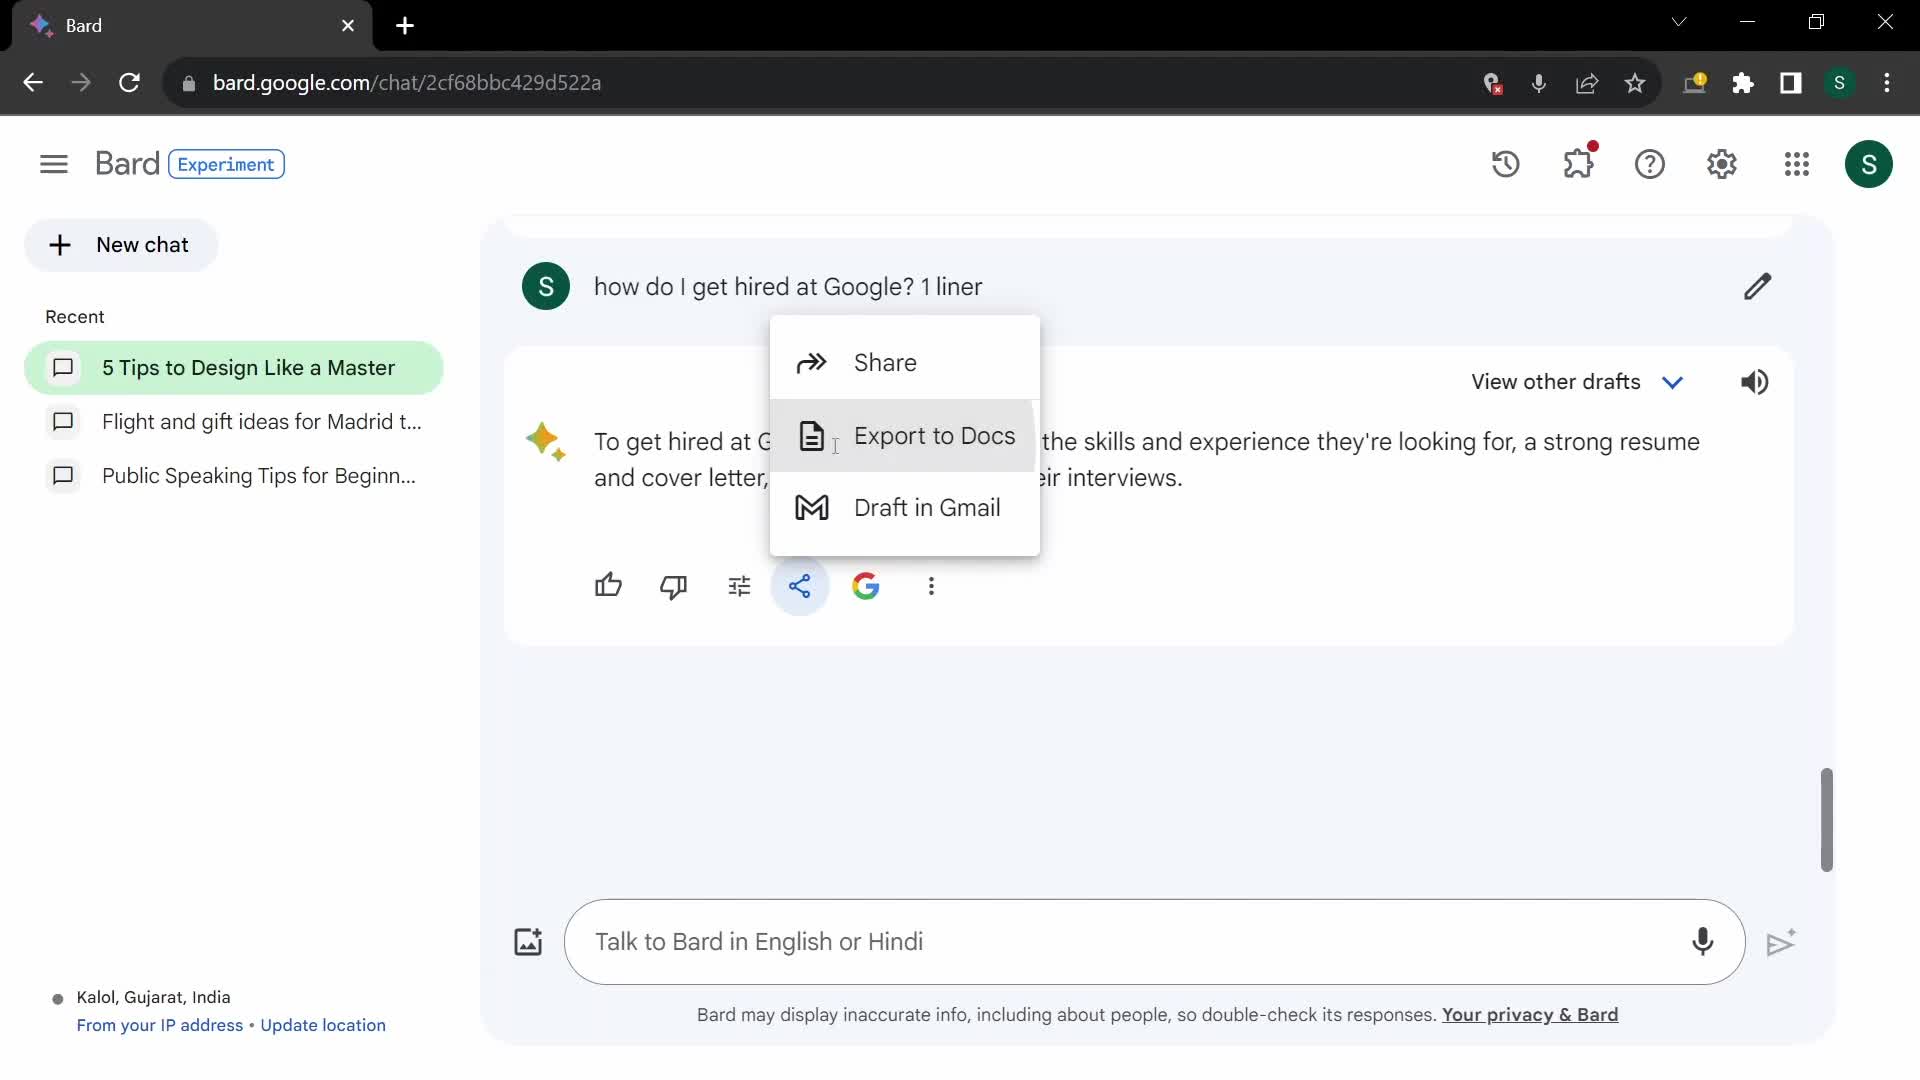Choose Draft in Gmail
This screenshot has width=1920, height=1080.
point(905,508)
